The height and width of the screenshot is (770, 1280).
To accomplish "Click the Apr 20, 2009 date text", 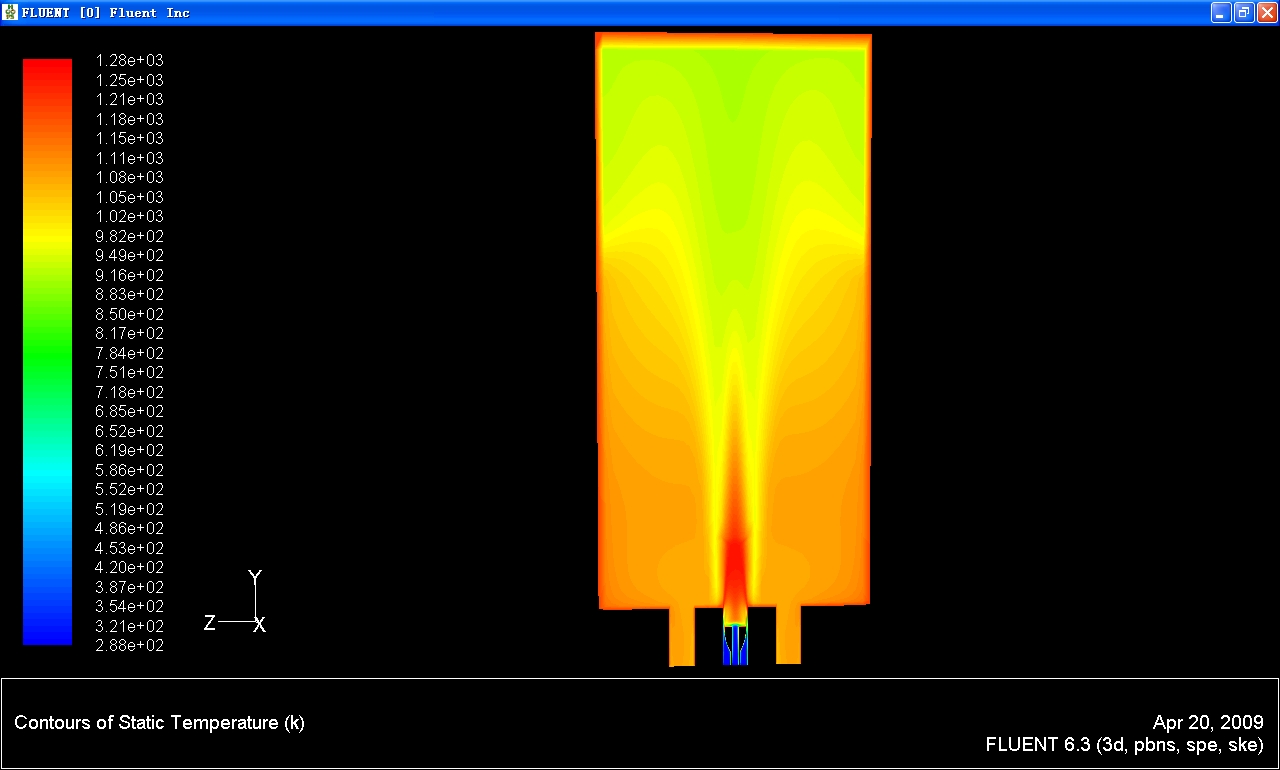I will tap(1208, 722).
